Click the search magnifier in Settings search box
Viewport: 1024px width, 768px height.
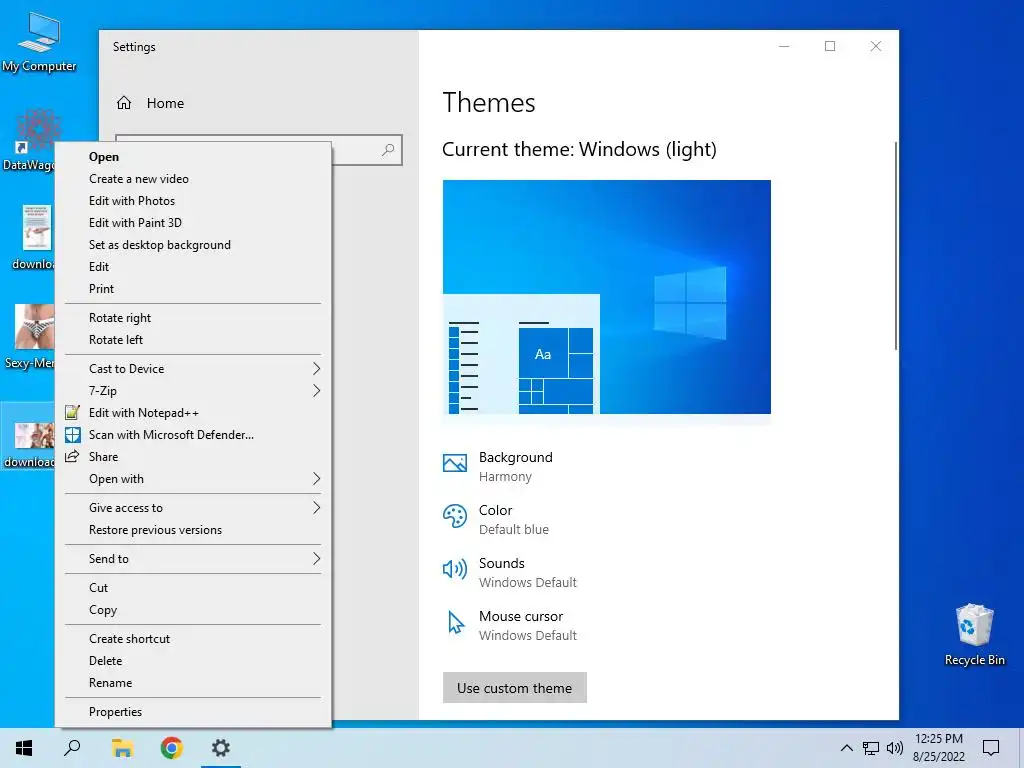[388, 150]
